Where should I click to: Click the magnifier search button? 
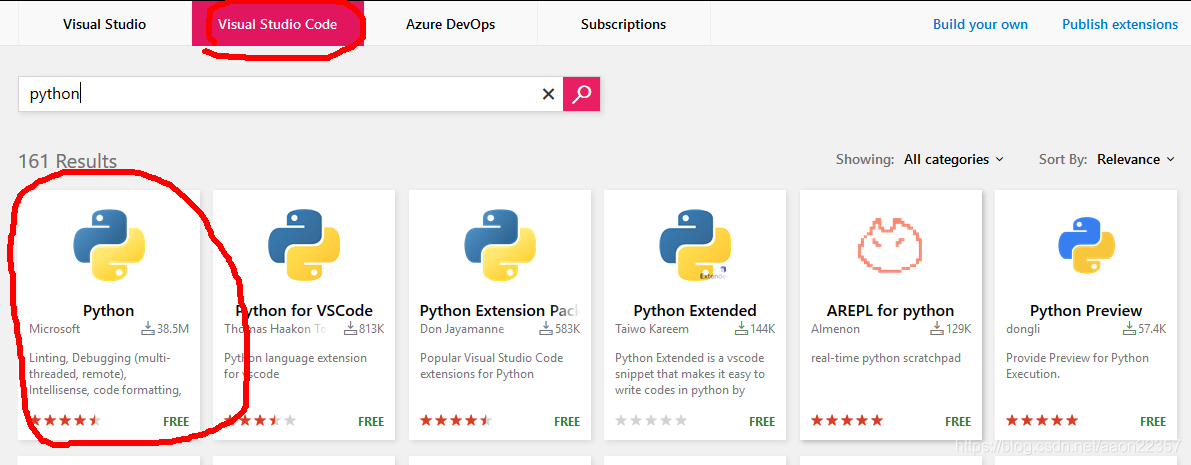581,94
